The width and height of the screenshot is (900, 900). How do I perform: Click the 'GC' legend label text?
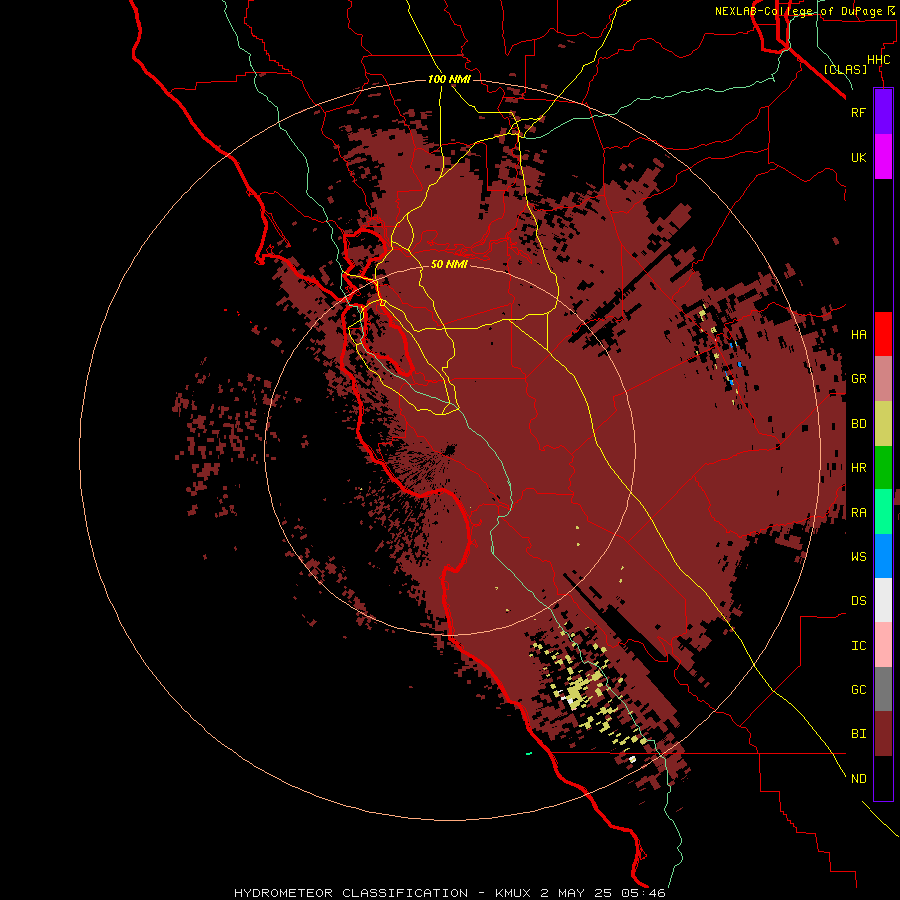click(x=858, y=690)
